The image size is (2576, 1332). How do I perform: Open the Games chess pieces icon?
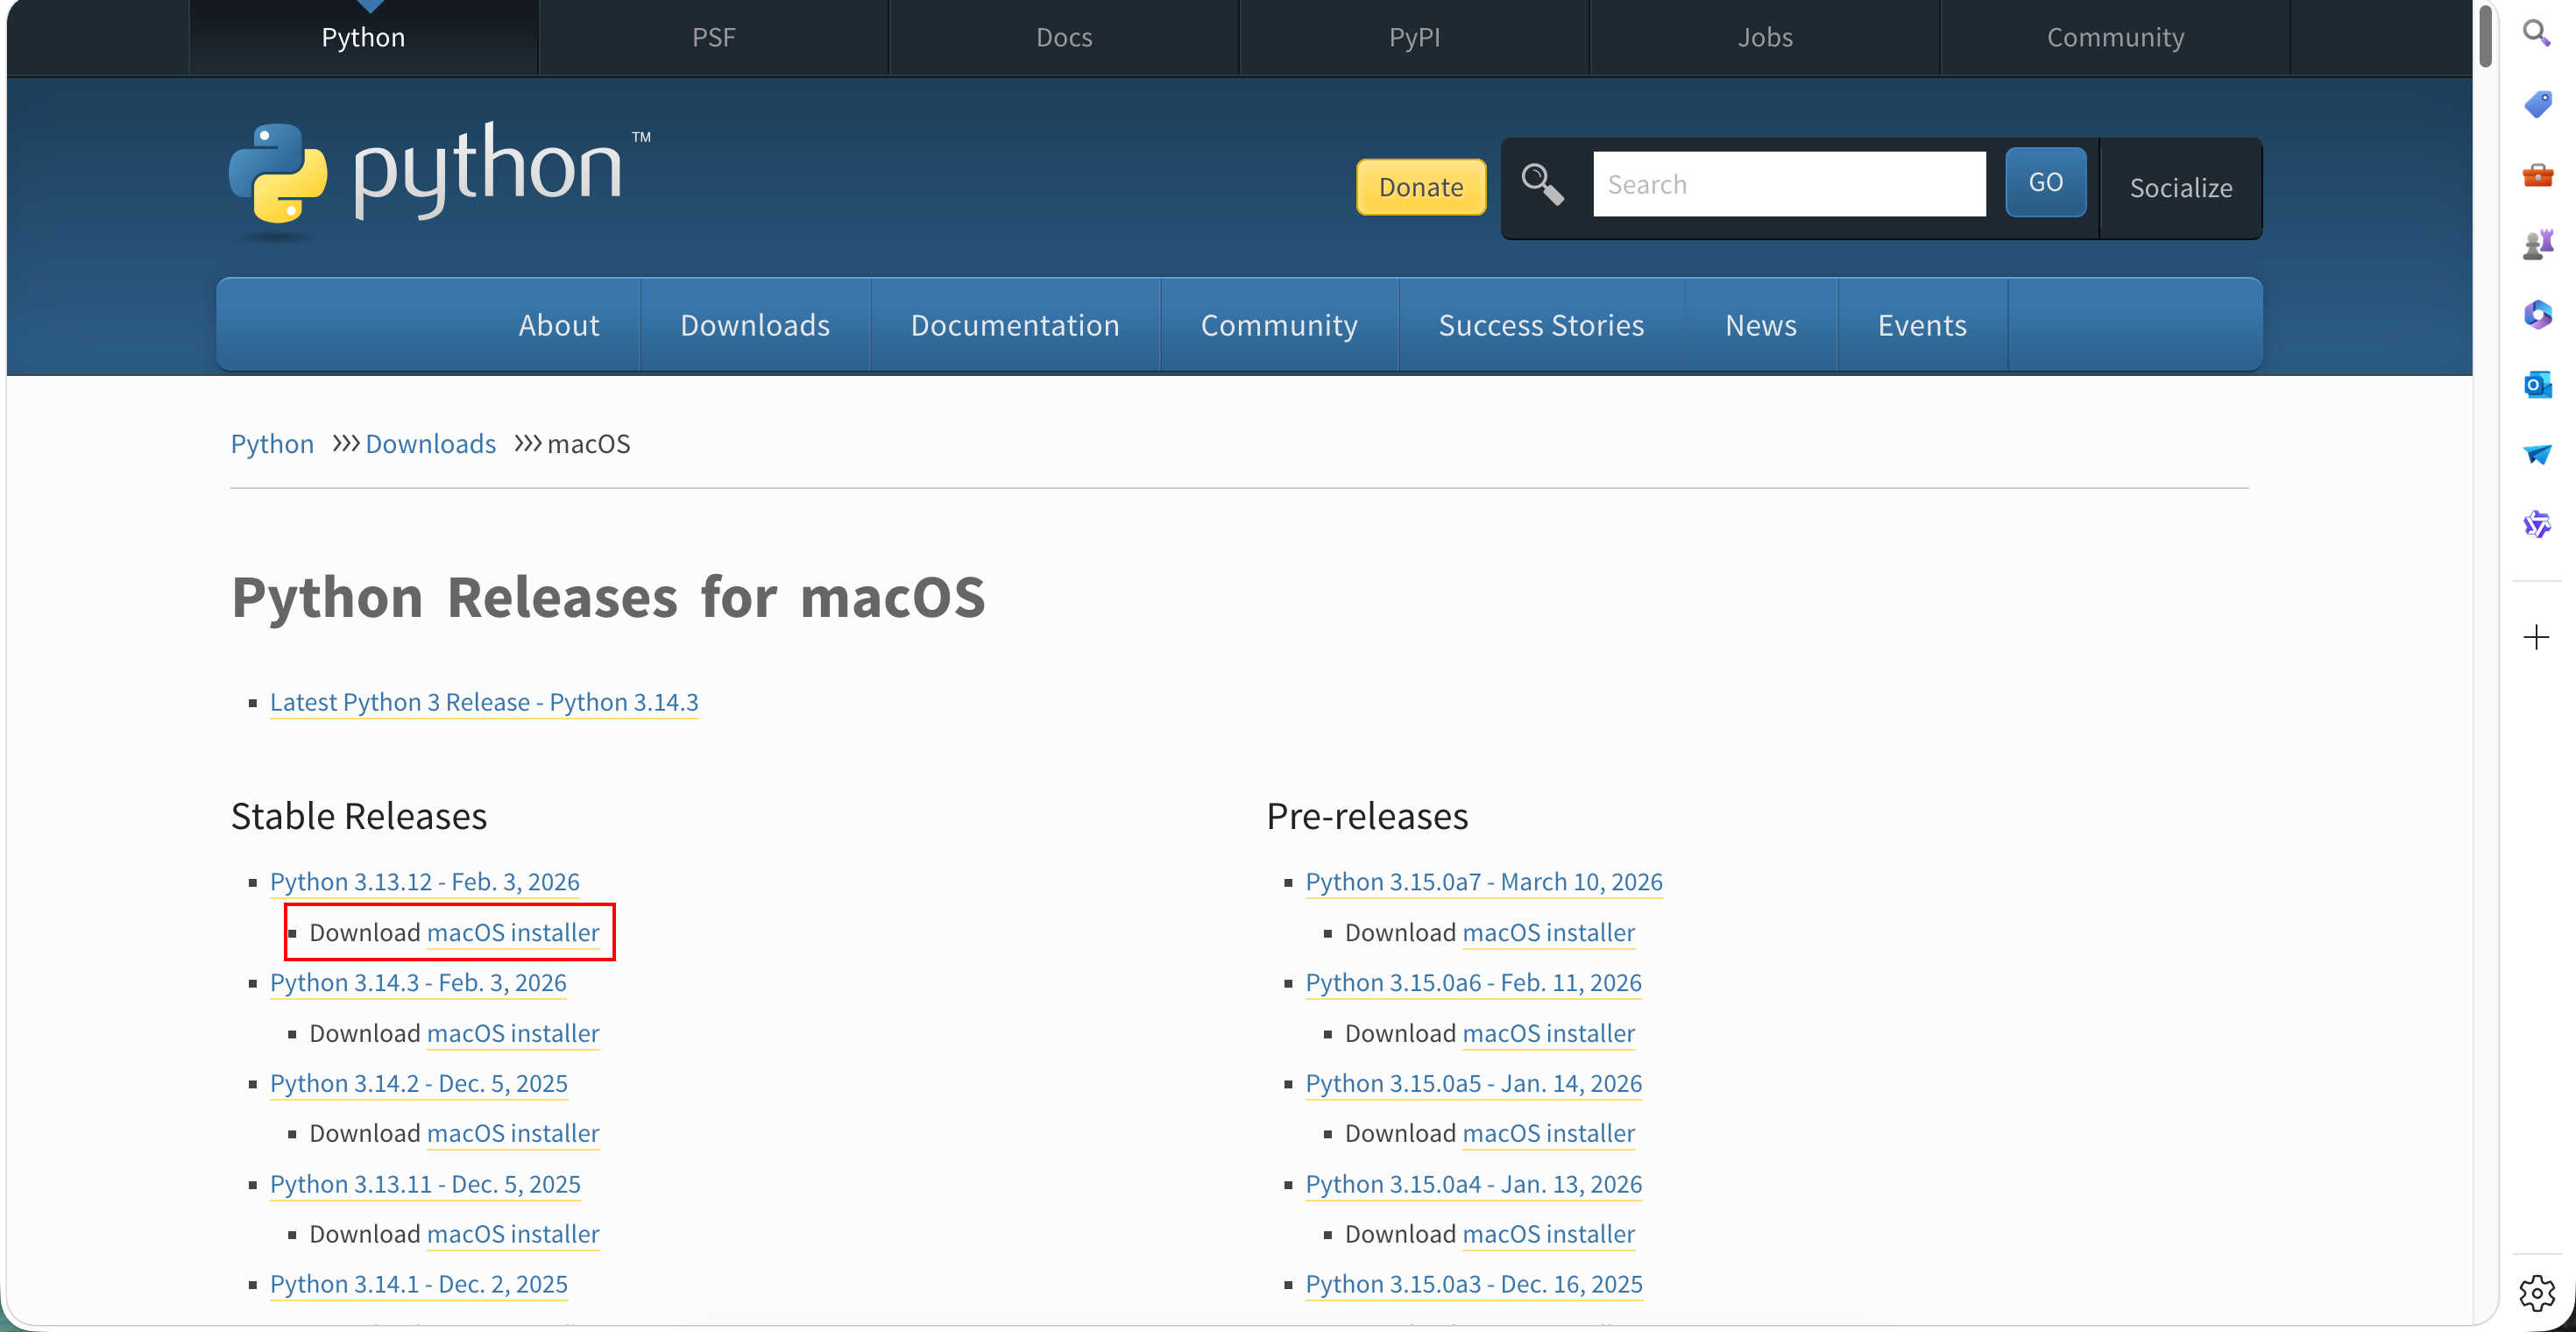(2537, 244)
